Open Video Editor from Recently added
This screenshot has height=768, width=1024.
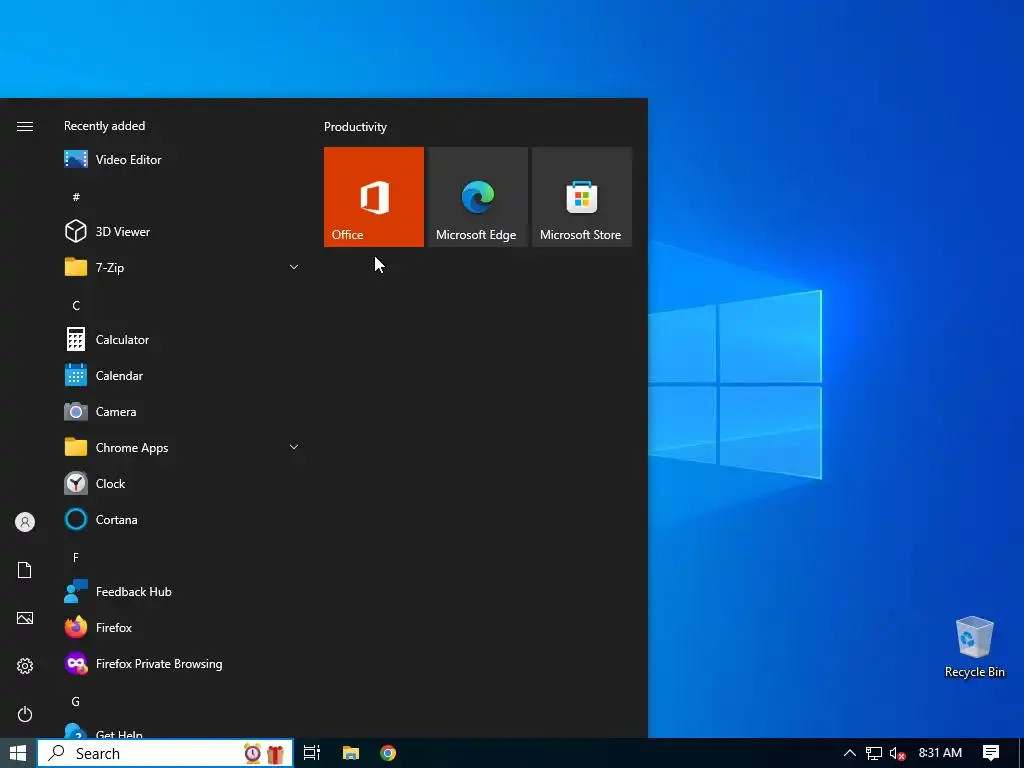[183, 159]
